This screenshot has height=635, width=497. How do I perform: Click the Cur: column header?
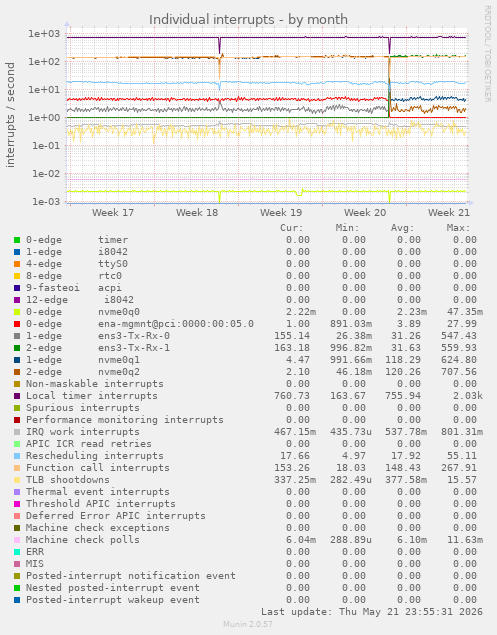click(292, 228)
